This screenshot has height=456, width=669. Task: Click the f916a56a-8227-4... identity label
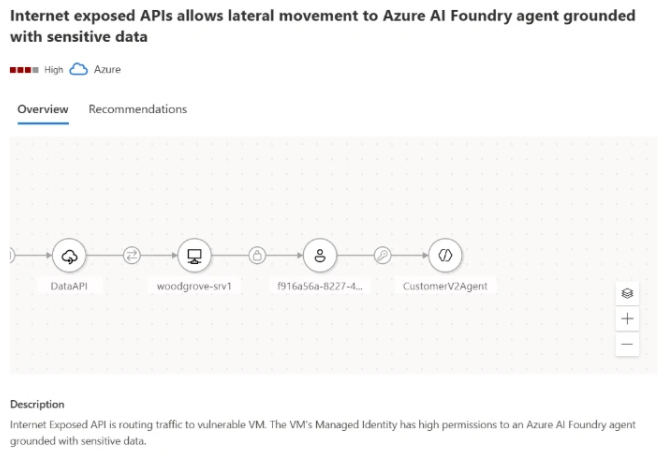pyautogui.click(x=320, y=286)
